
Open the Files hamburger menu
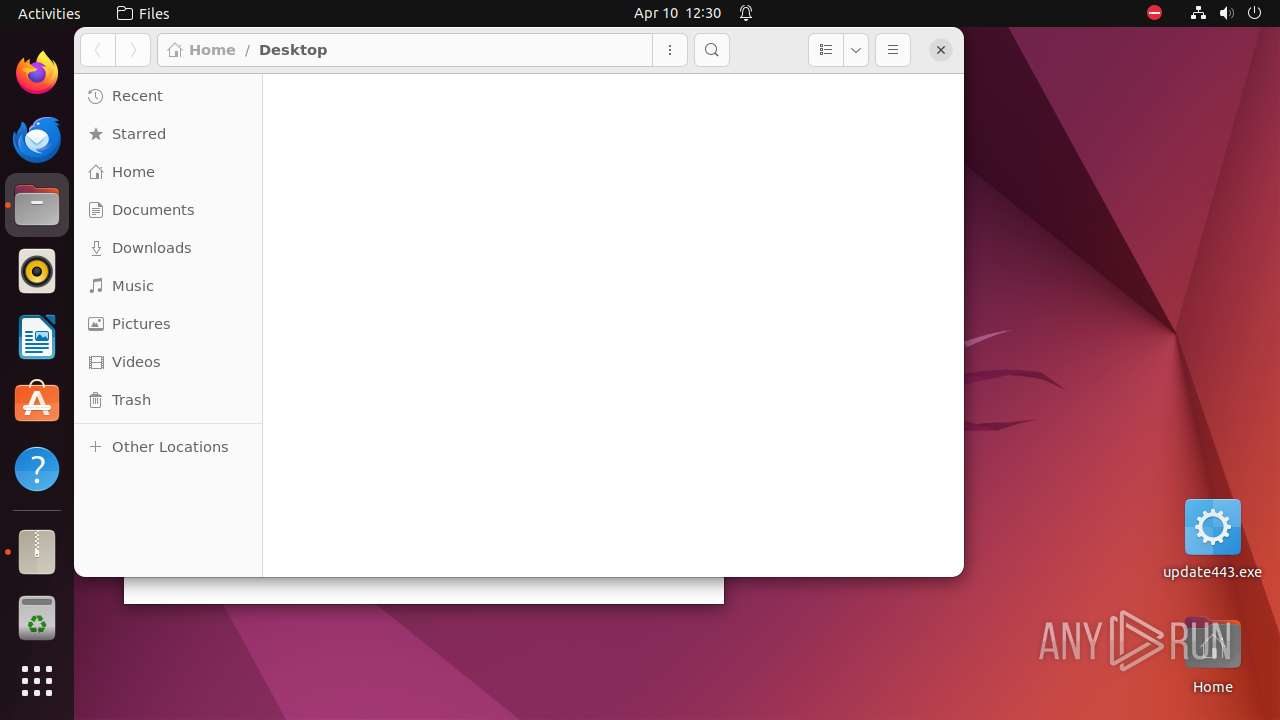pyautogui.click(x=893, y=50)
